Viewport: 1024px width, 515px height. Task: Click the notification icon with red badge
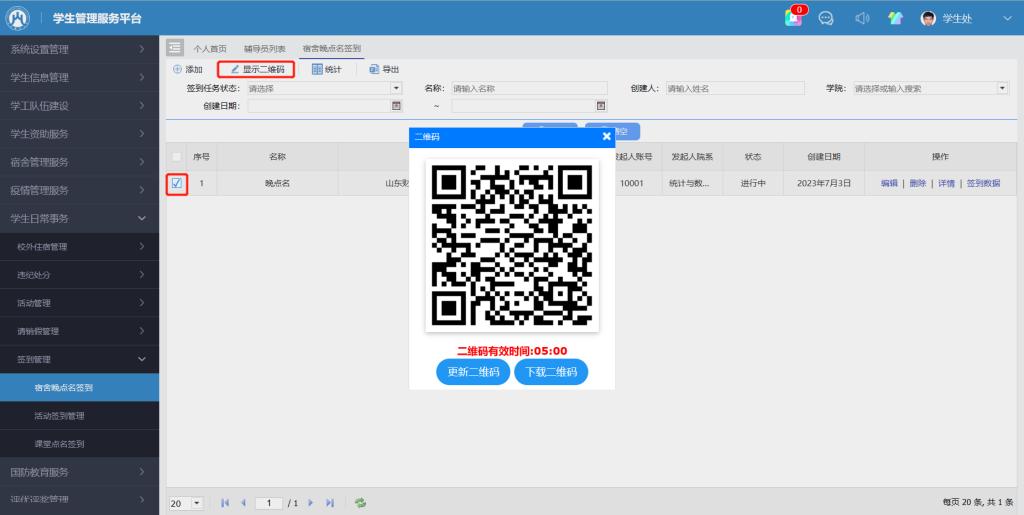click(794, 18)
